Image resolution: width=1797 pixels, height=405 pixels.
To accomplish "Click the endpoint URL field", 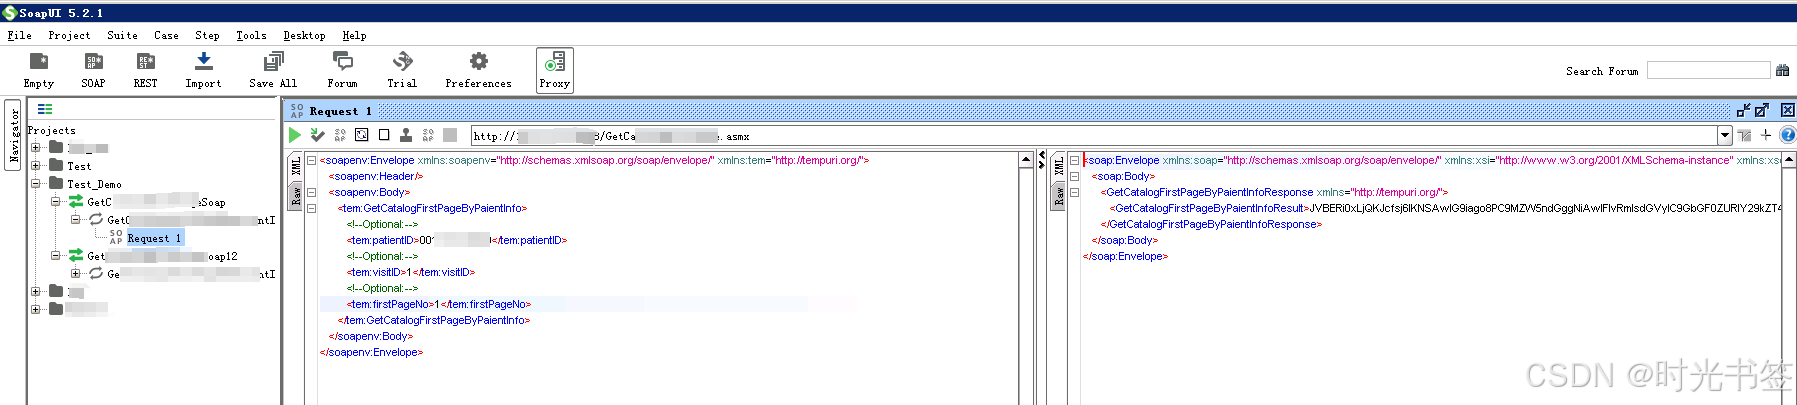I will click(1094, 135).
